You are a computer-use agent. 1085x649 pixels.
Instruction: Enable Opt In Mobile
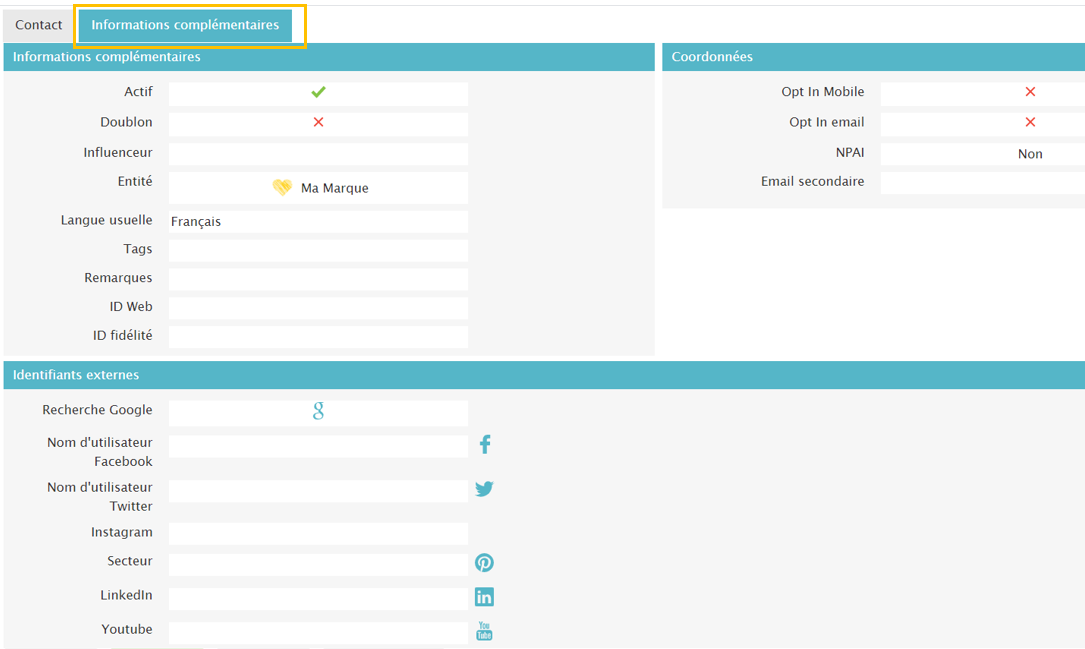pyautogui.click(x=1030, y=92)
